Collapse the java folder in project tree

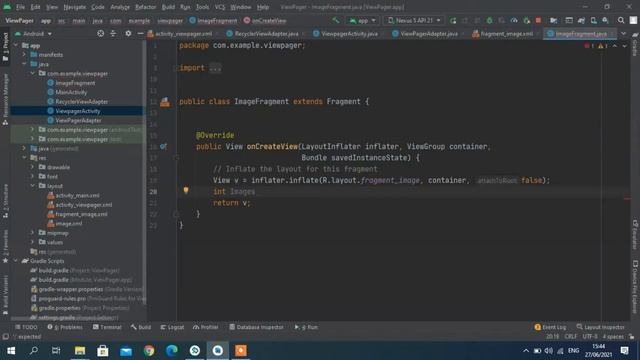click(x=24, y=64)
